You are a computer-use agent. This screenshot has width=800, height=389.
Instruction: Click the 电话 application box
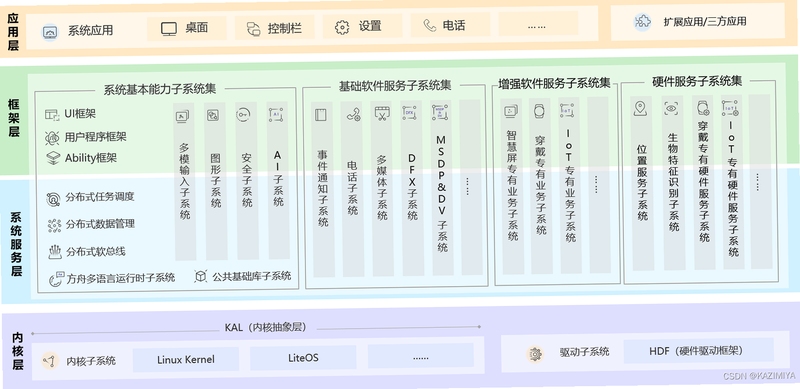(451, 25)
